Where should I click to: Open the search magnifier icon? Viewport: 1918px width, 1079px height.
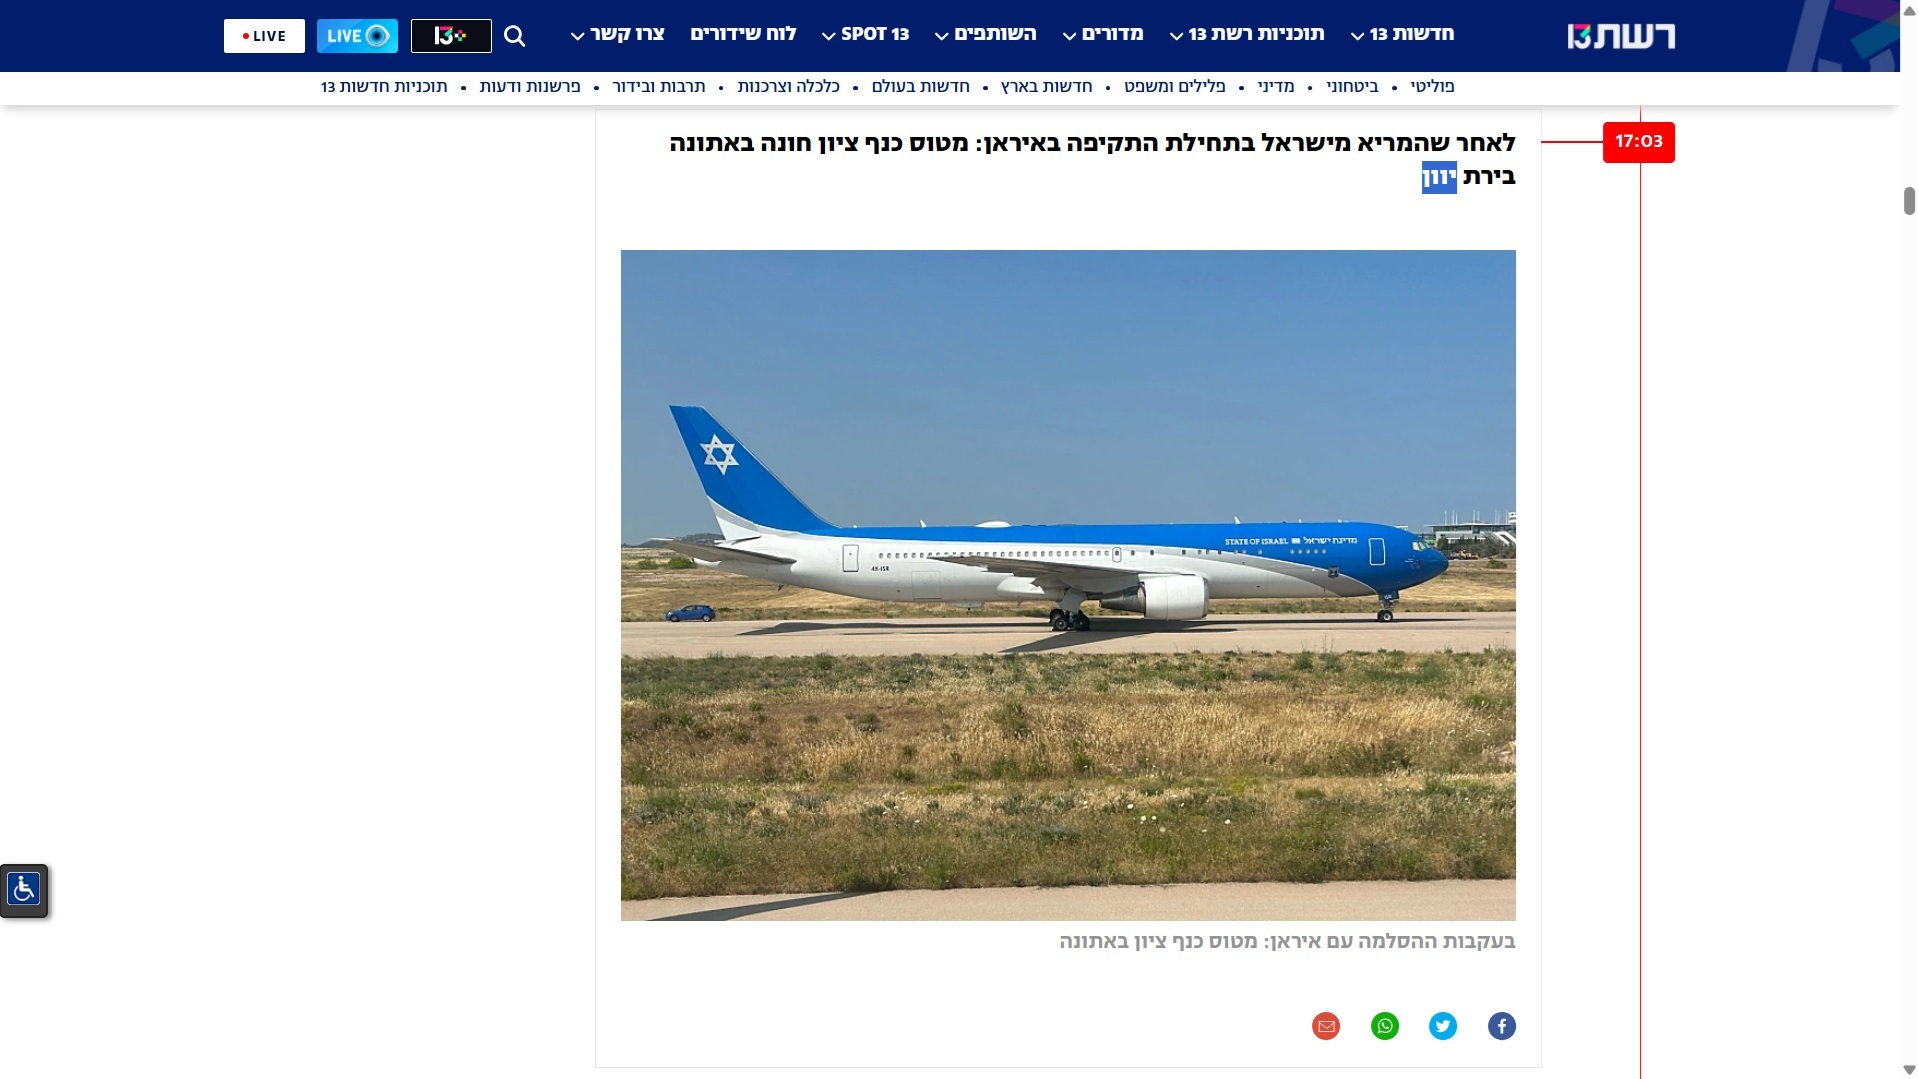click(x=515, y=36)
